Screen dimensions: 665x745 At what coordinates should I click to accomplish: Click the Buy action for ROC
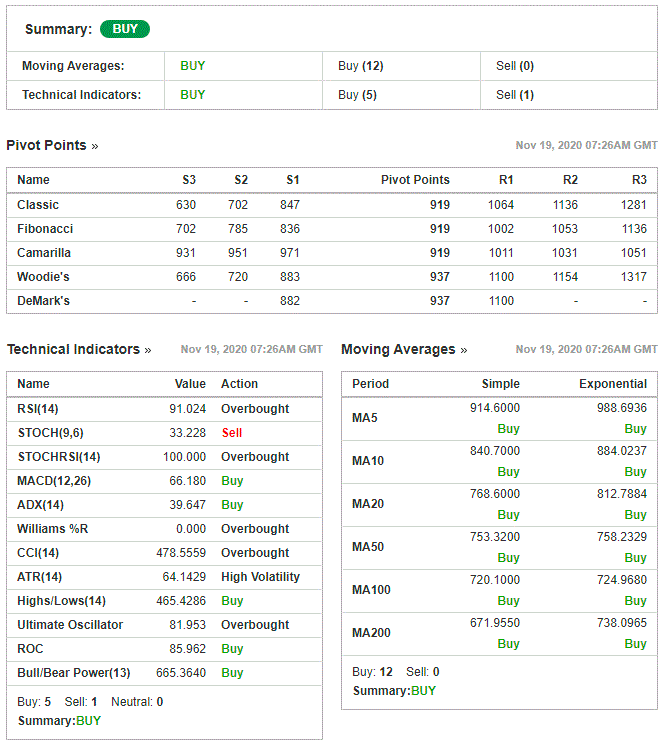232,649
